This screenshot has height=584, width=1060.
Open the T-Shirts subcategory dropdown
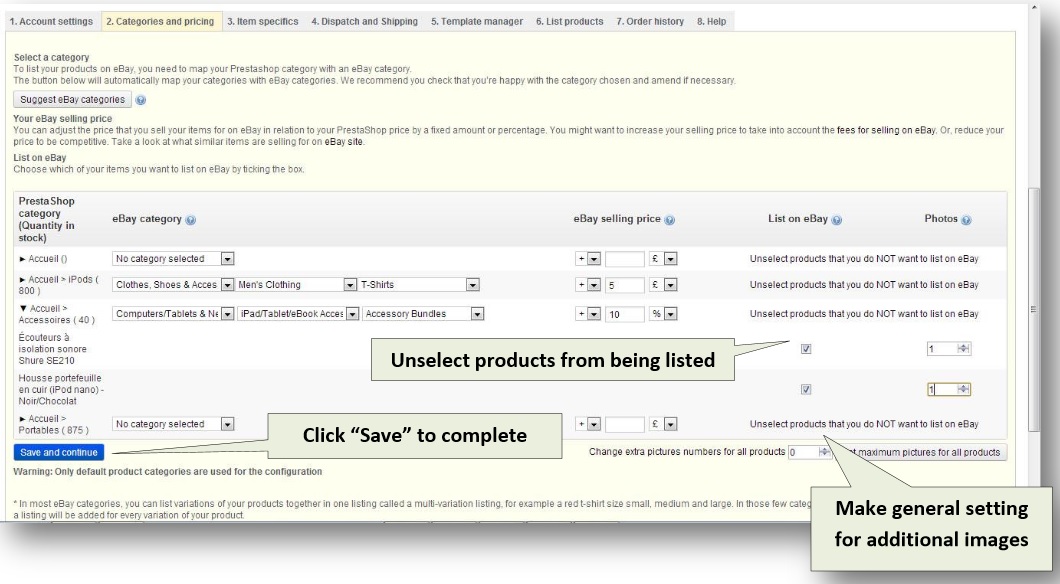tap(419, 285)
